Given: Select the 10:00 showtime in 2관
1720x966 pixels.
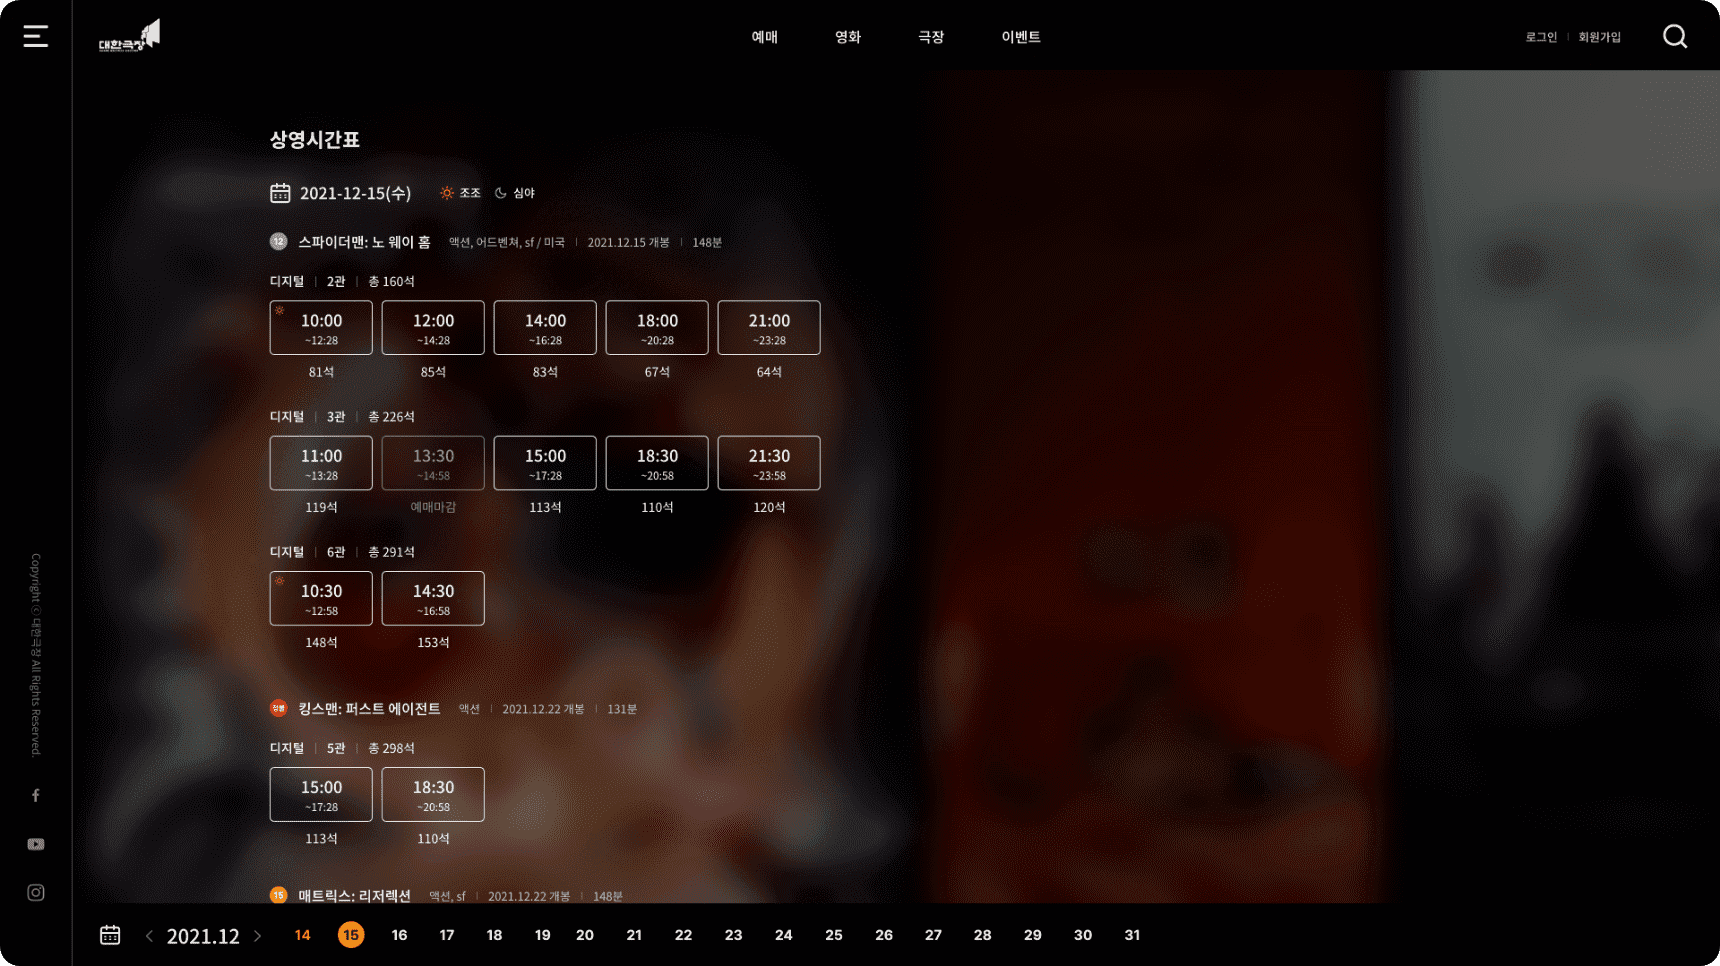Looking at the screenshot, I should [321, 327].
